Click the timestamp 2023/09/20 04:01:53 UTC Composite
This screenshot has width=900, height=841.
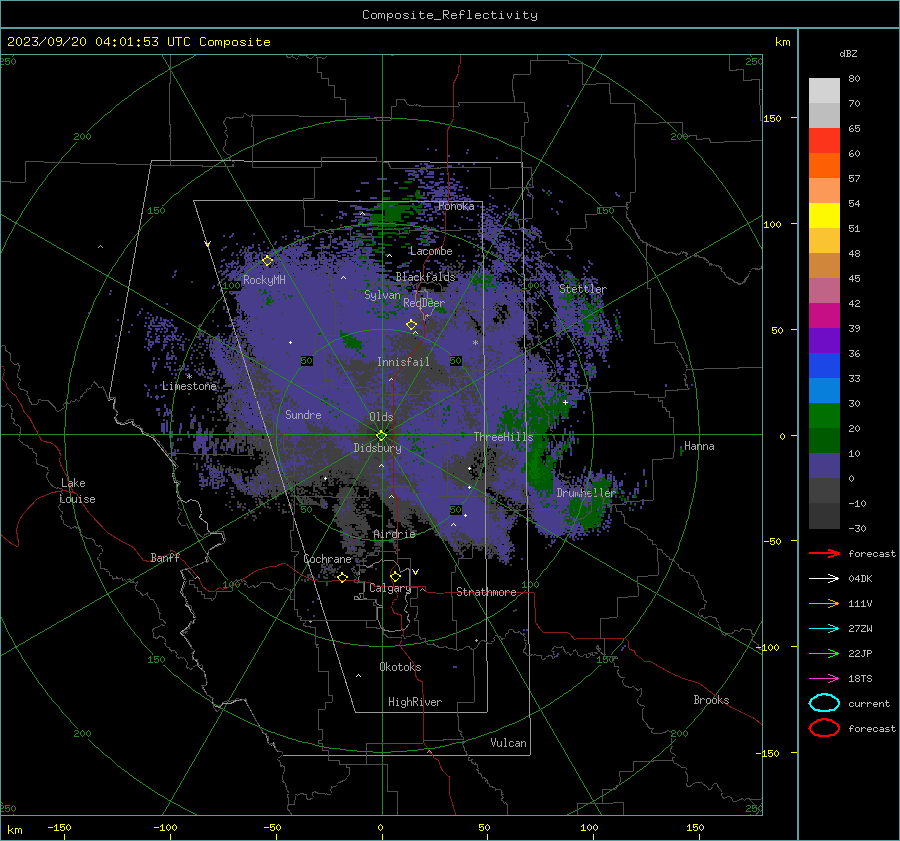tap(138, 42)
